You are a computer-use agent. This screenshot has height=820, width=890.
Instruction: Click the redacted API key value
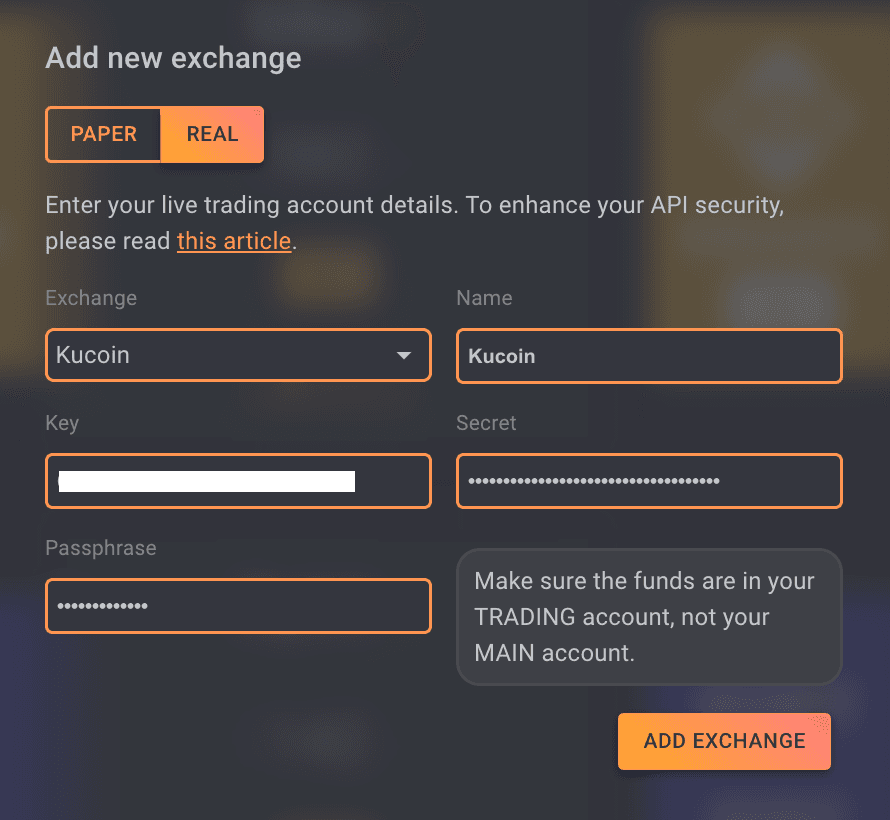tap(207, 481)
